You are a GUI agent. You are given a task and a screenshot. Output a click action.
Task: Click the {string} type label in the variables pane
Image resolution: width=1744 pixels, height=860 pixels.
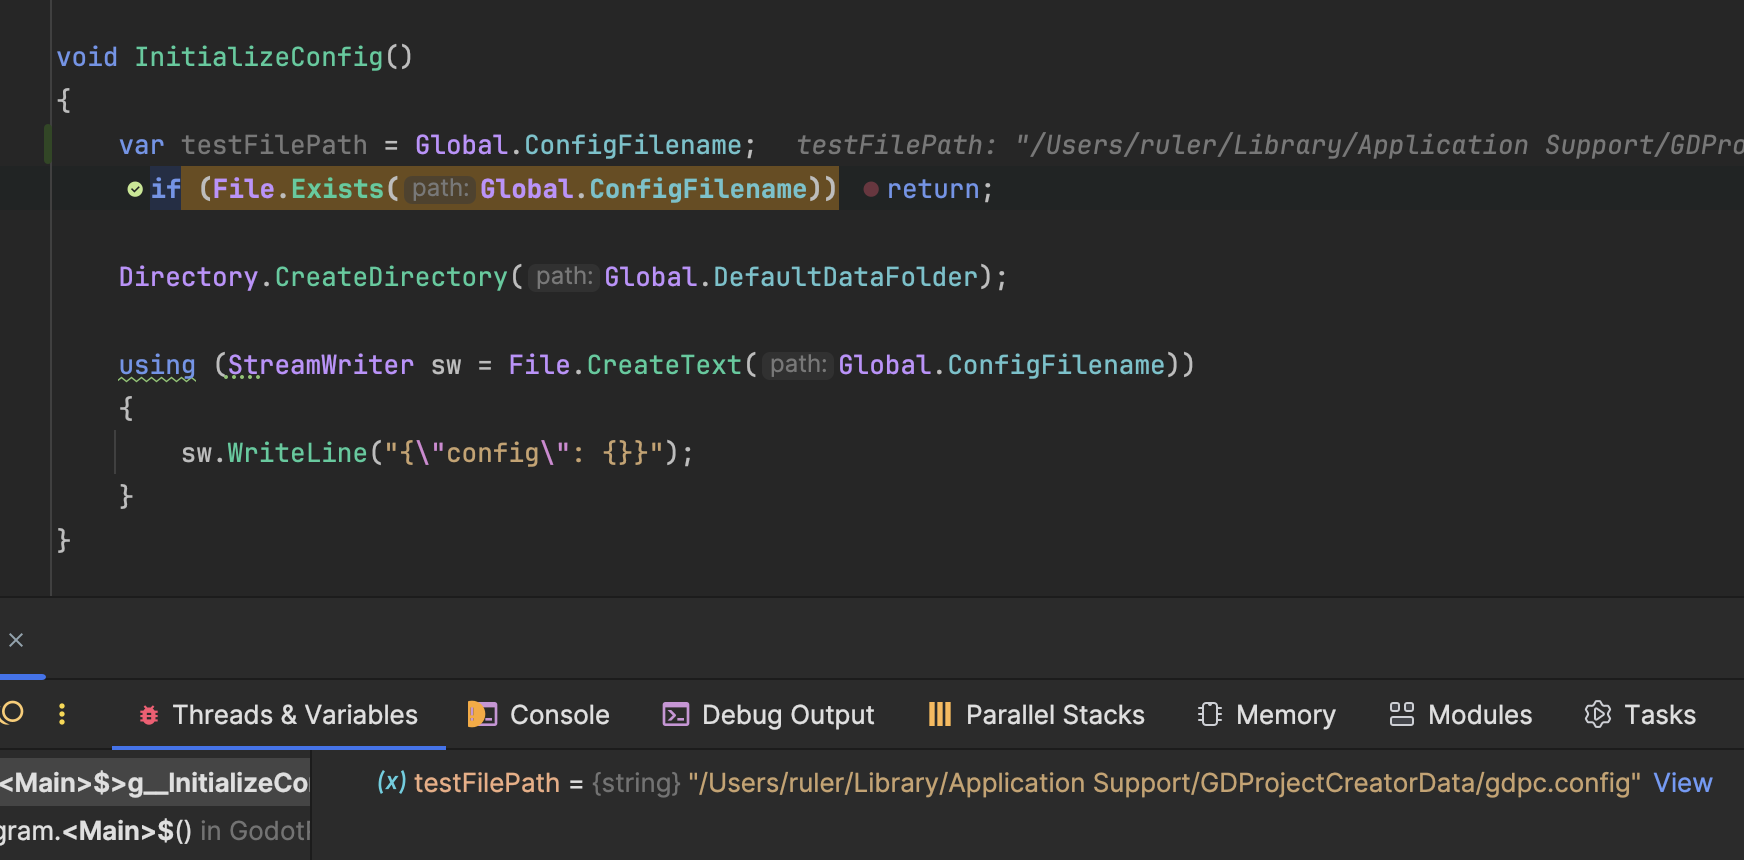point(636,783)
